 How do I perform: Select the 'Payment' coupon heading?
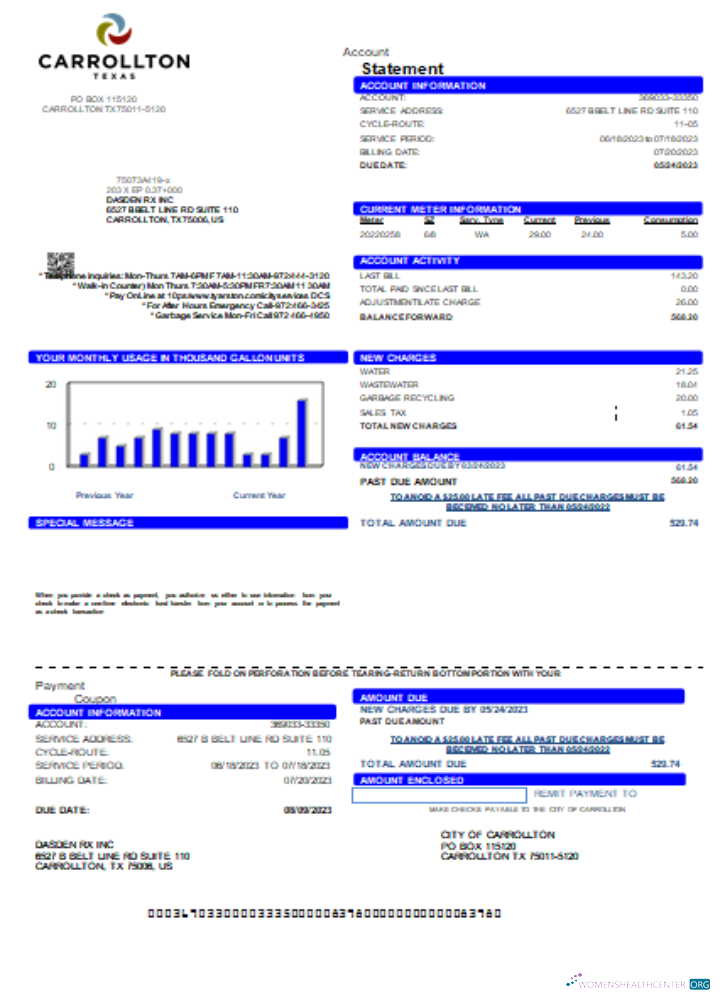tap(60, 686)
